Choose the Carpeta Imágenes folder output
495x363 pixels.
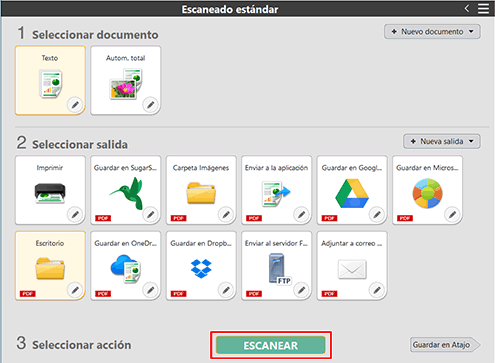coord(201,190)
